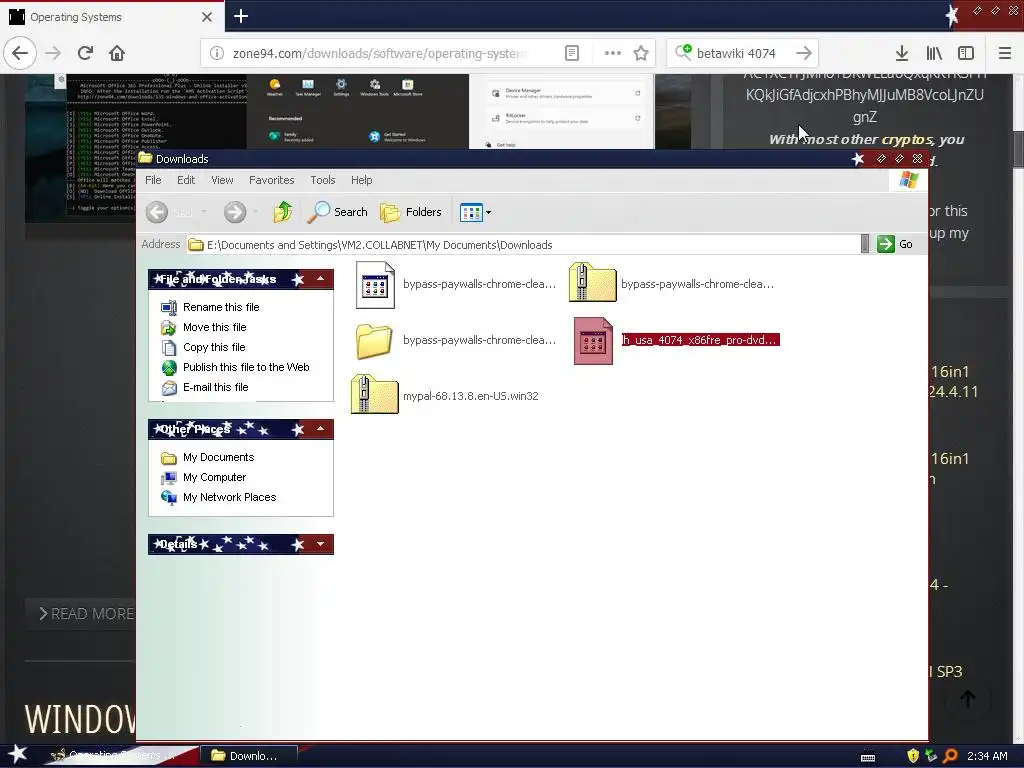Toggle reader view in address bar
This screenshot has width=1024, height=768.
pyautogui.click(x=571, y=53)
